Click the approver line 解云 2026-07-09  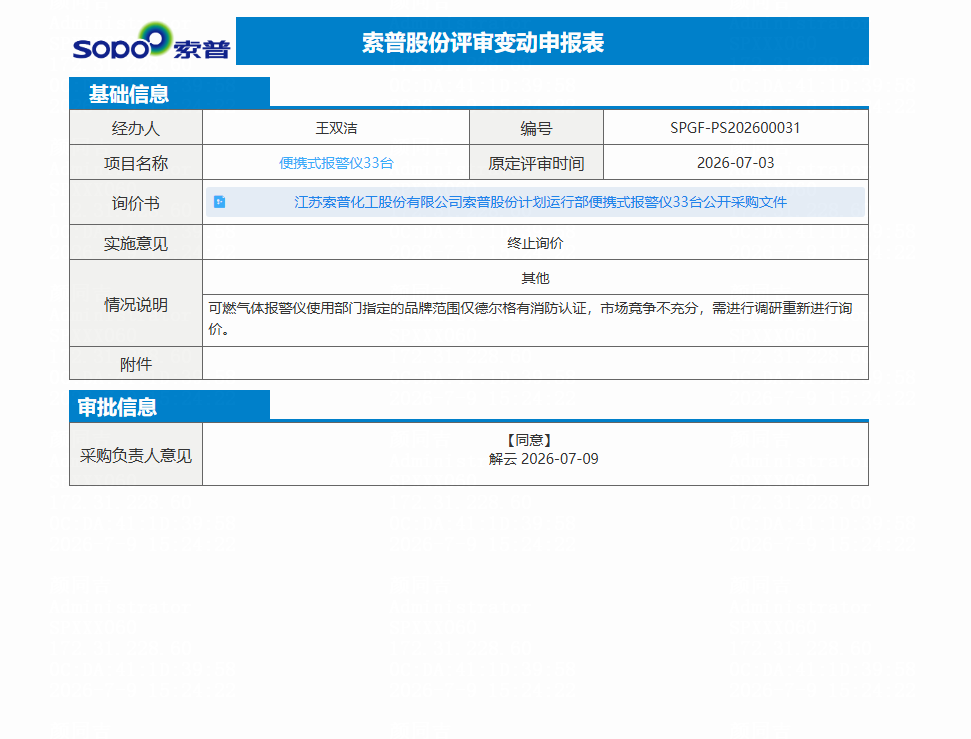click(x=543, y=459)
